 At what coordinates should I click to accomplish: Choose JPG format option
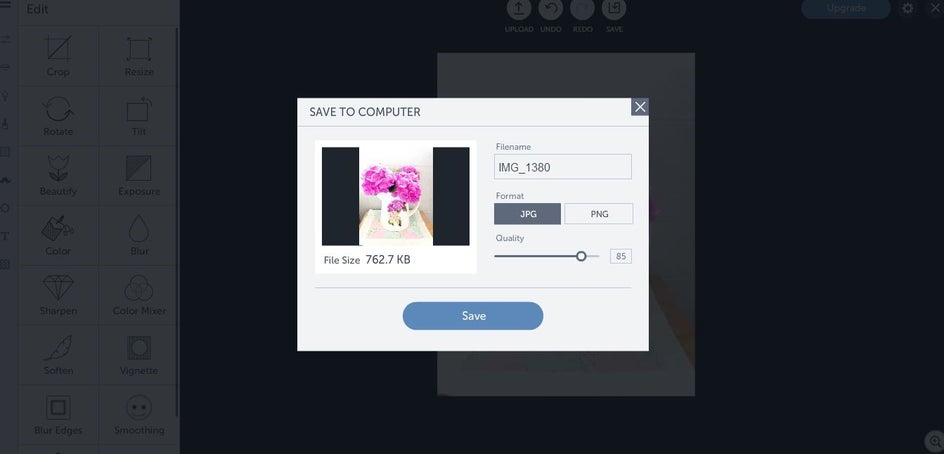[527, 214]
